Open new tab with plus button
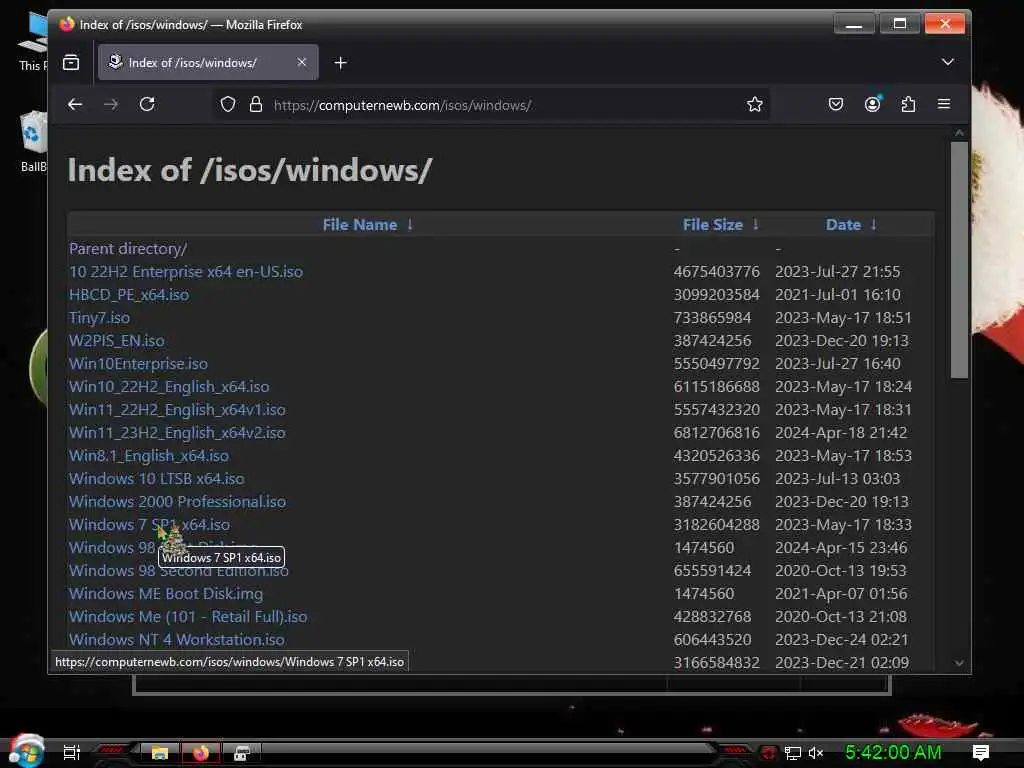 340,63
